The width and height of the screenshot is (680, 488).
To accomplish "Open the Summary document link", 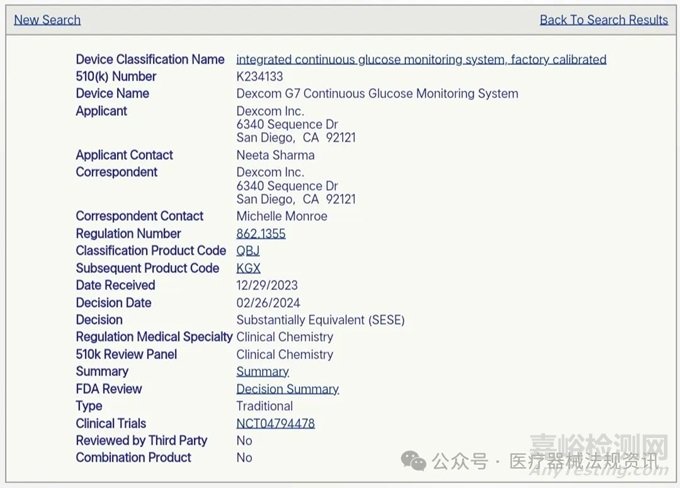I will [x=262, y=372].
